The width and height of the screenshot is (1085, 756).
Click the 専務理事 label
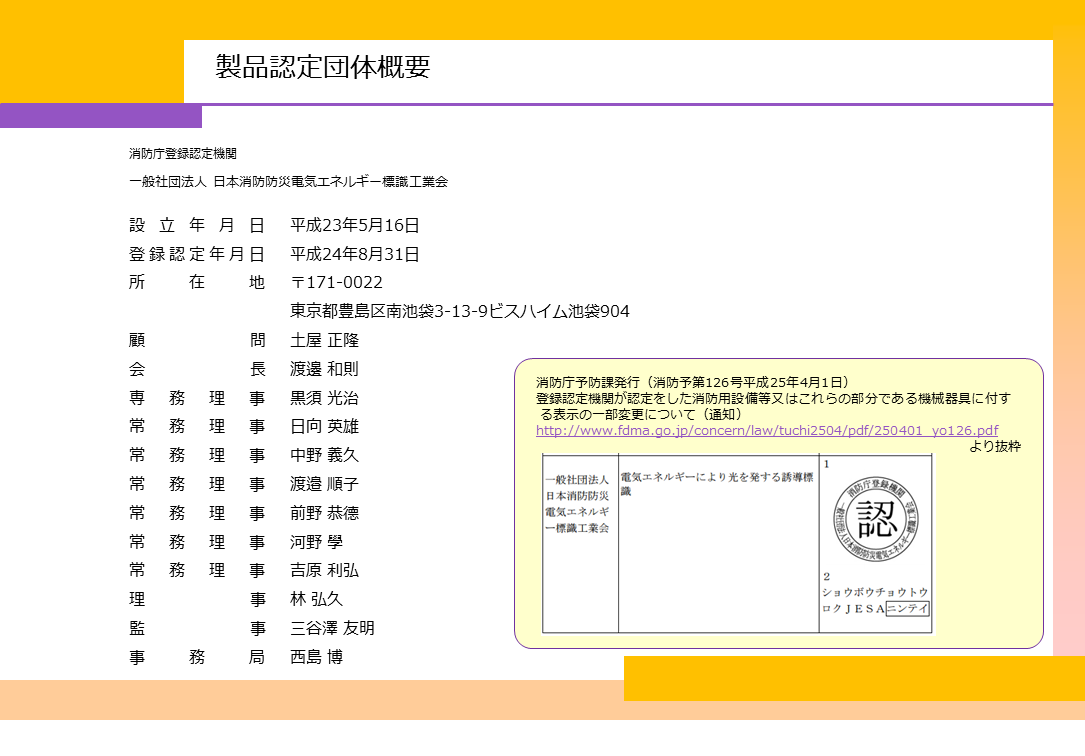click(197, 398)
